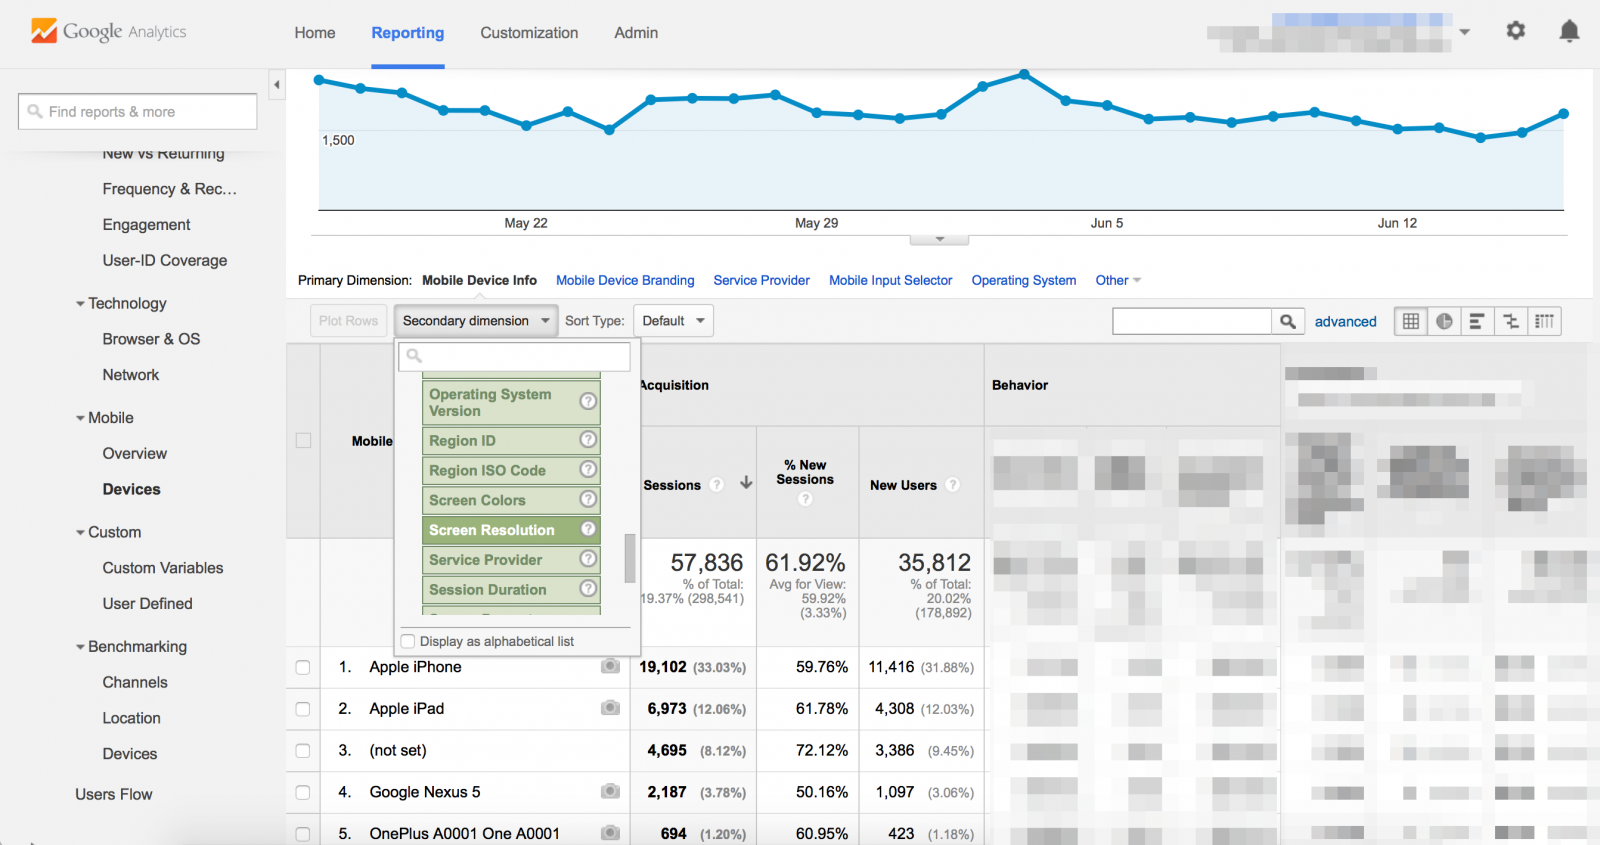The image size is (1600, 845).
Task: Show help for Sessions column
Action: click(x=716, y=485)
